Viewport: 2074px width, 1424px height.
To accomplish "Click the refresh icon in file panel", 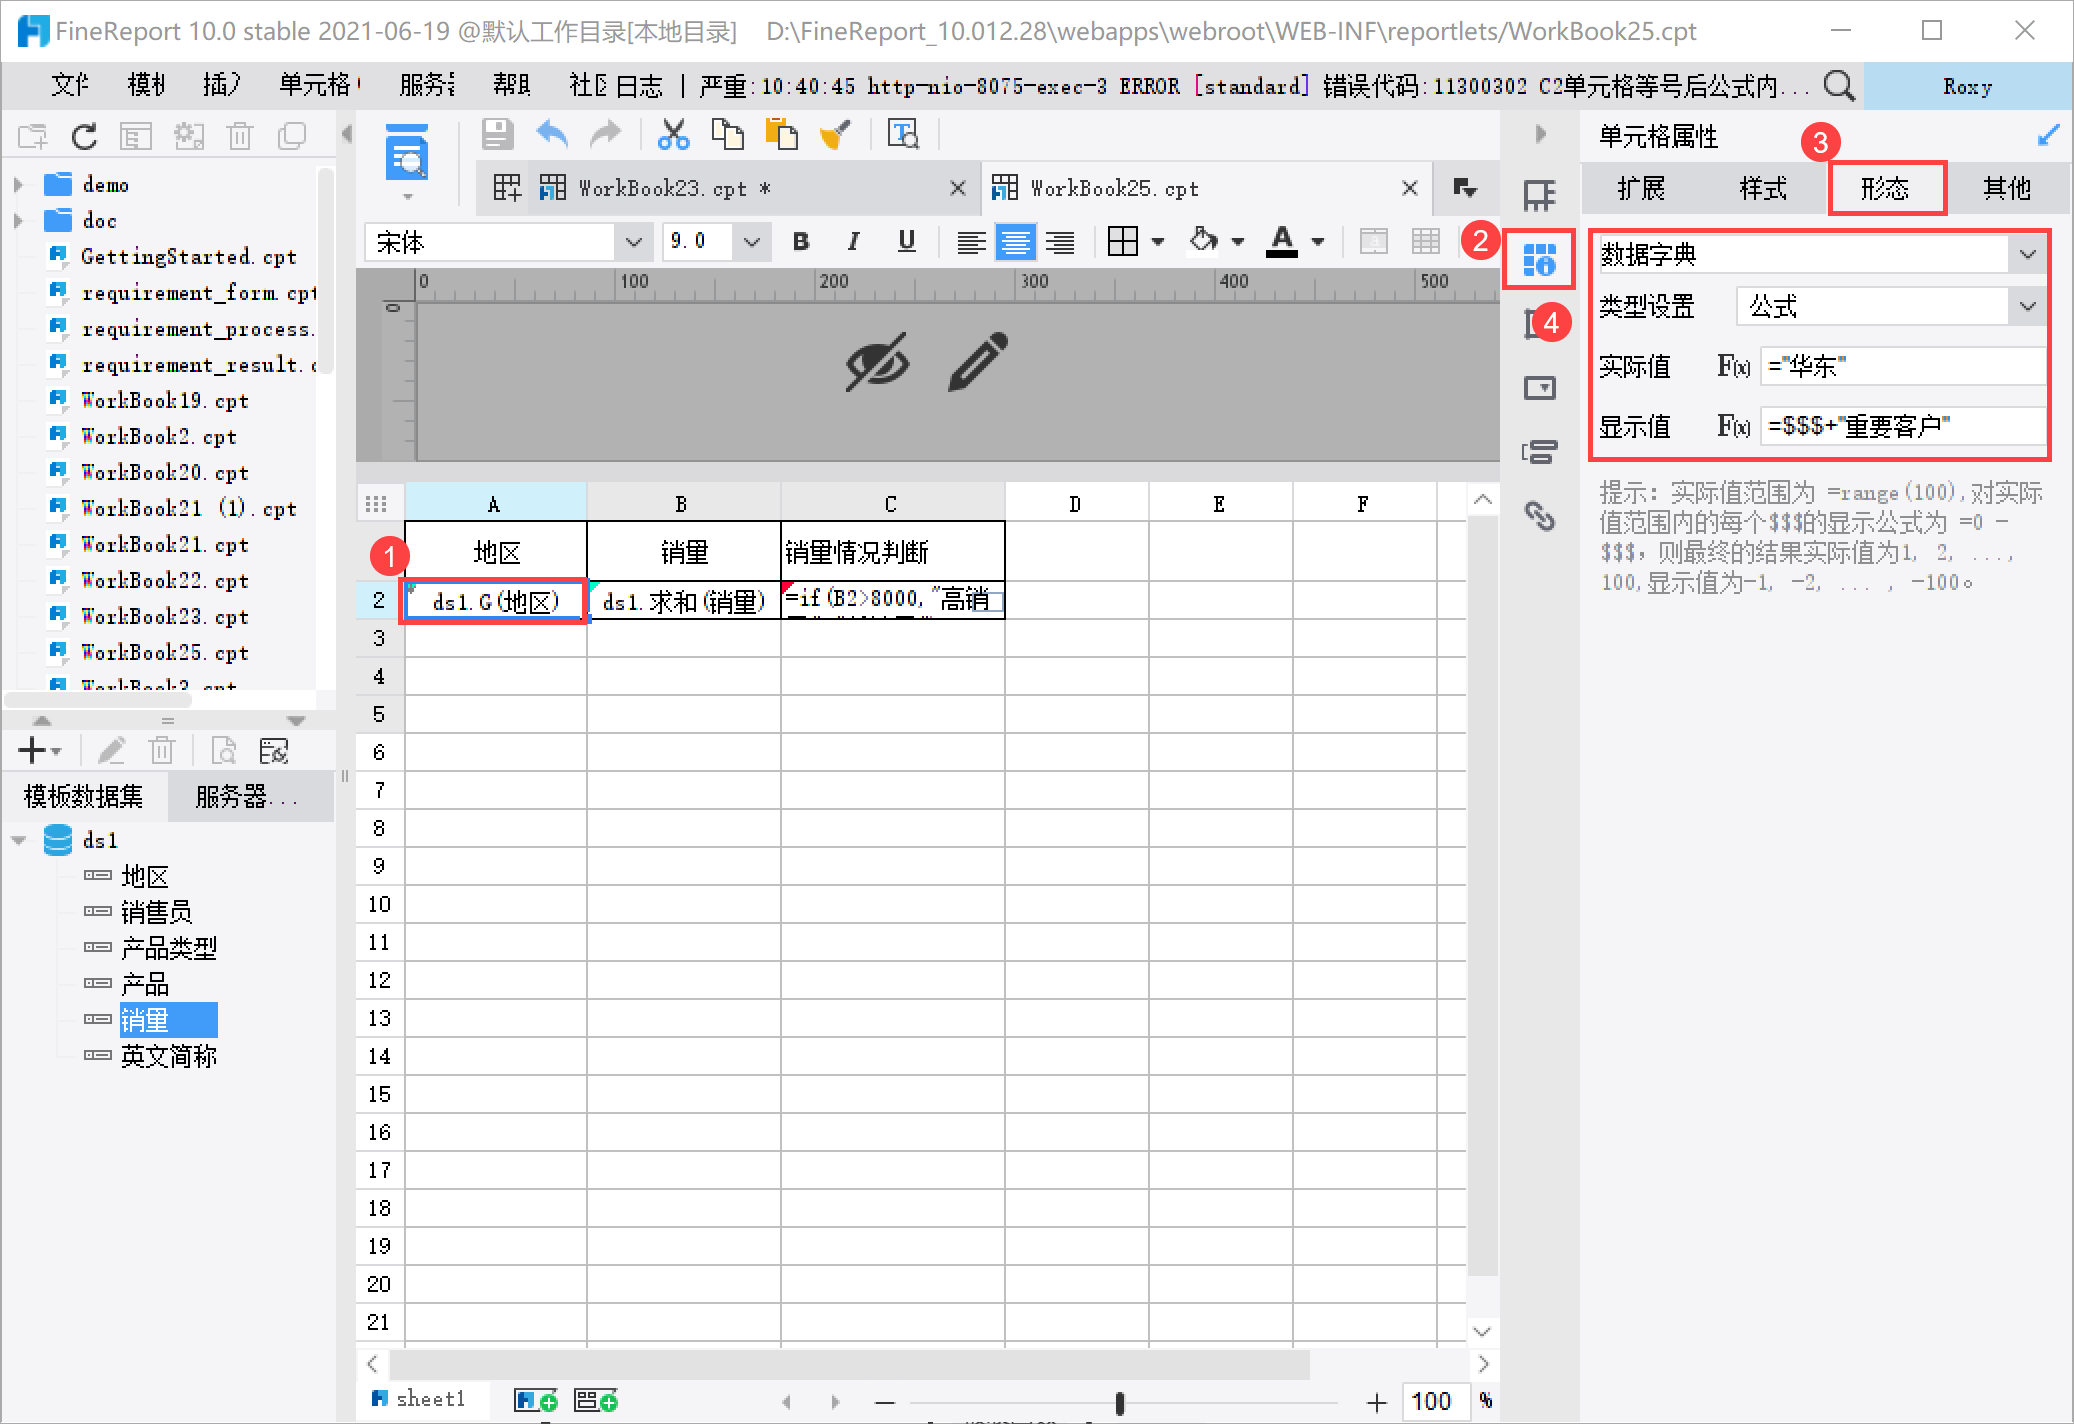I will pos(84,136).
